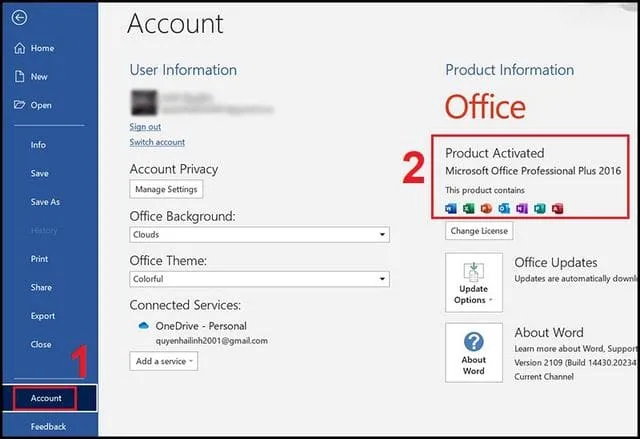The image size is (640, 439).
Task: Open the Export page in sidebar
Action: click(x=43, y=316)
